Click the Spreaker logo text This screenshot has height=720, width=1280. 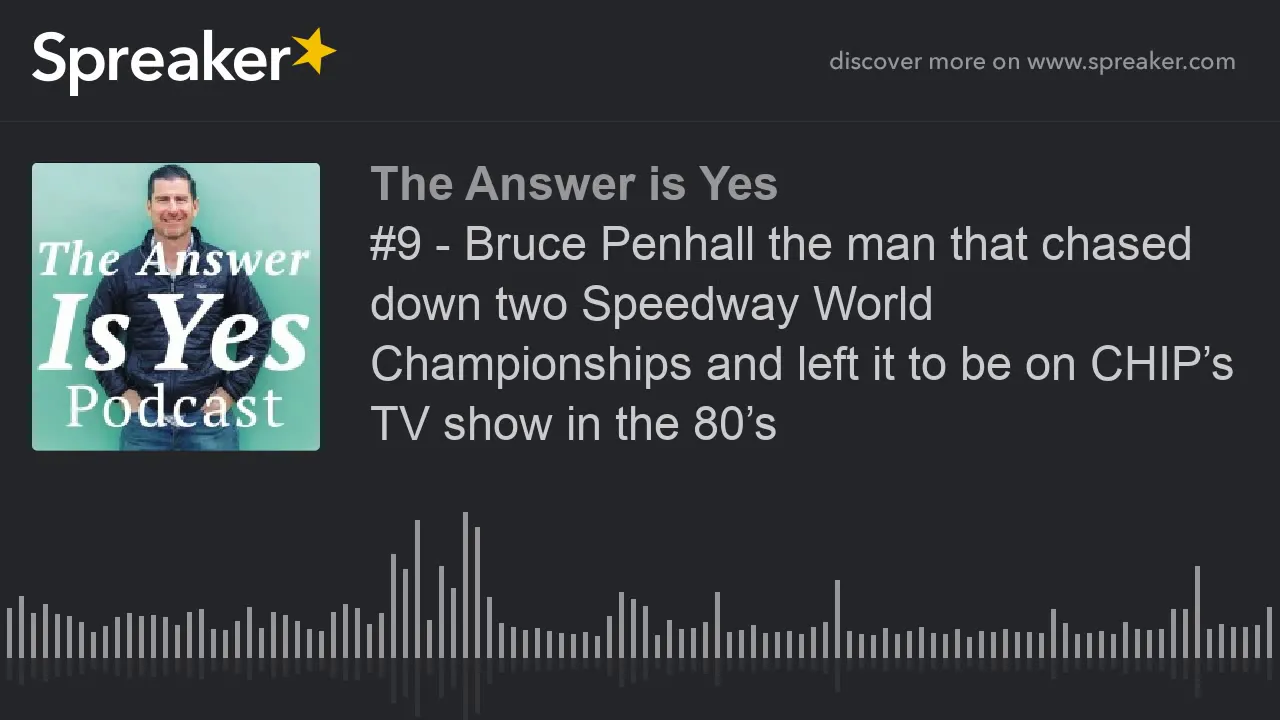pyautogui.click(x=162, y=61)
